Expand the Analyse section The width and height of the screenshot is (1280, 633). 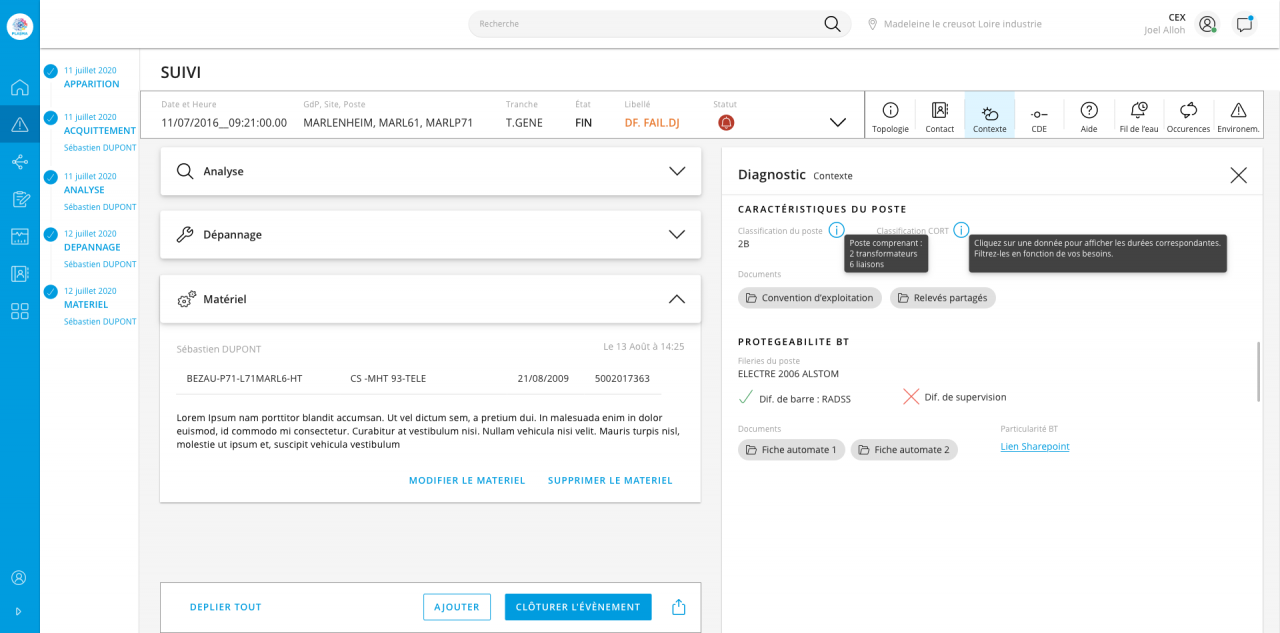[x=677, y=171]
